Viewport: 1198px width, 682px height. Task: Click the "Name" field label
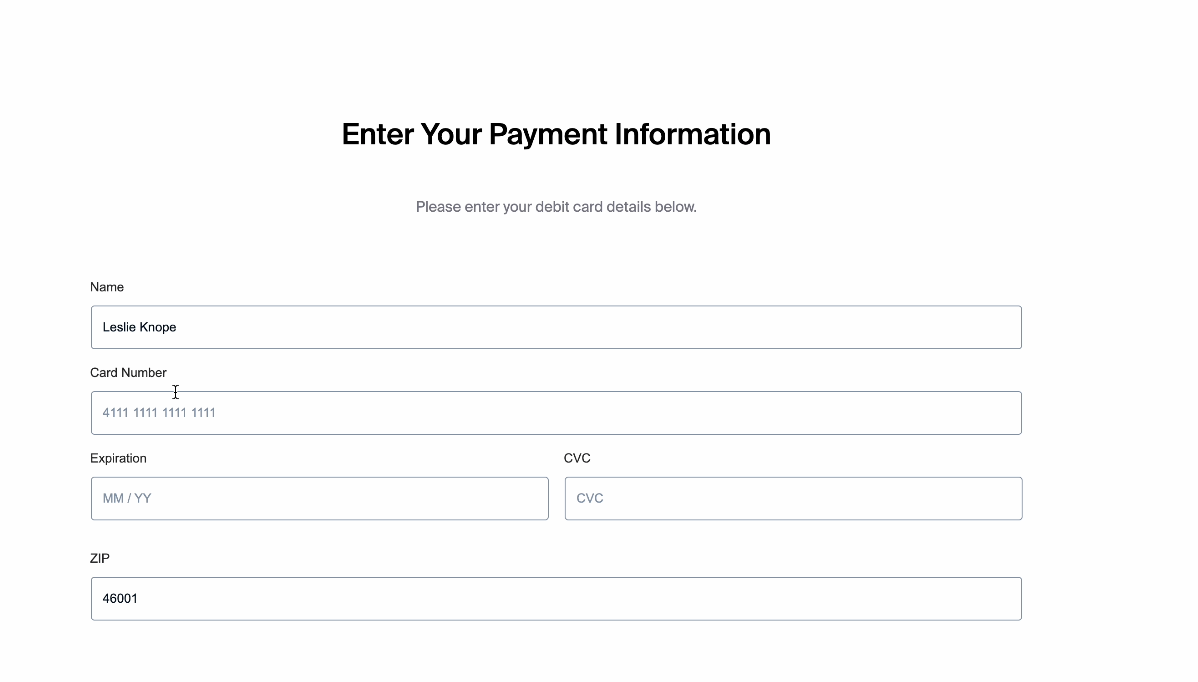pyautogui.click(x=107, y=287)
